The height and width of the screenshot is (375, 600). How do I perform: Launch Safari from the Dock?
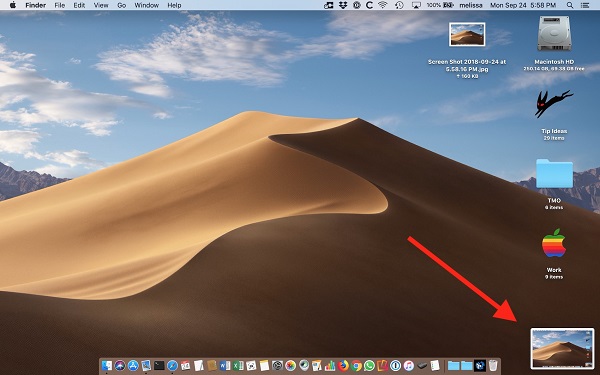coord(172,366)
